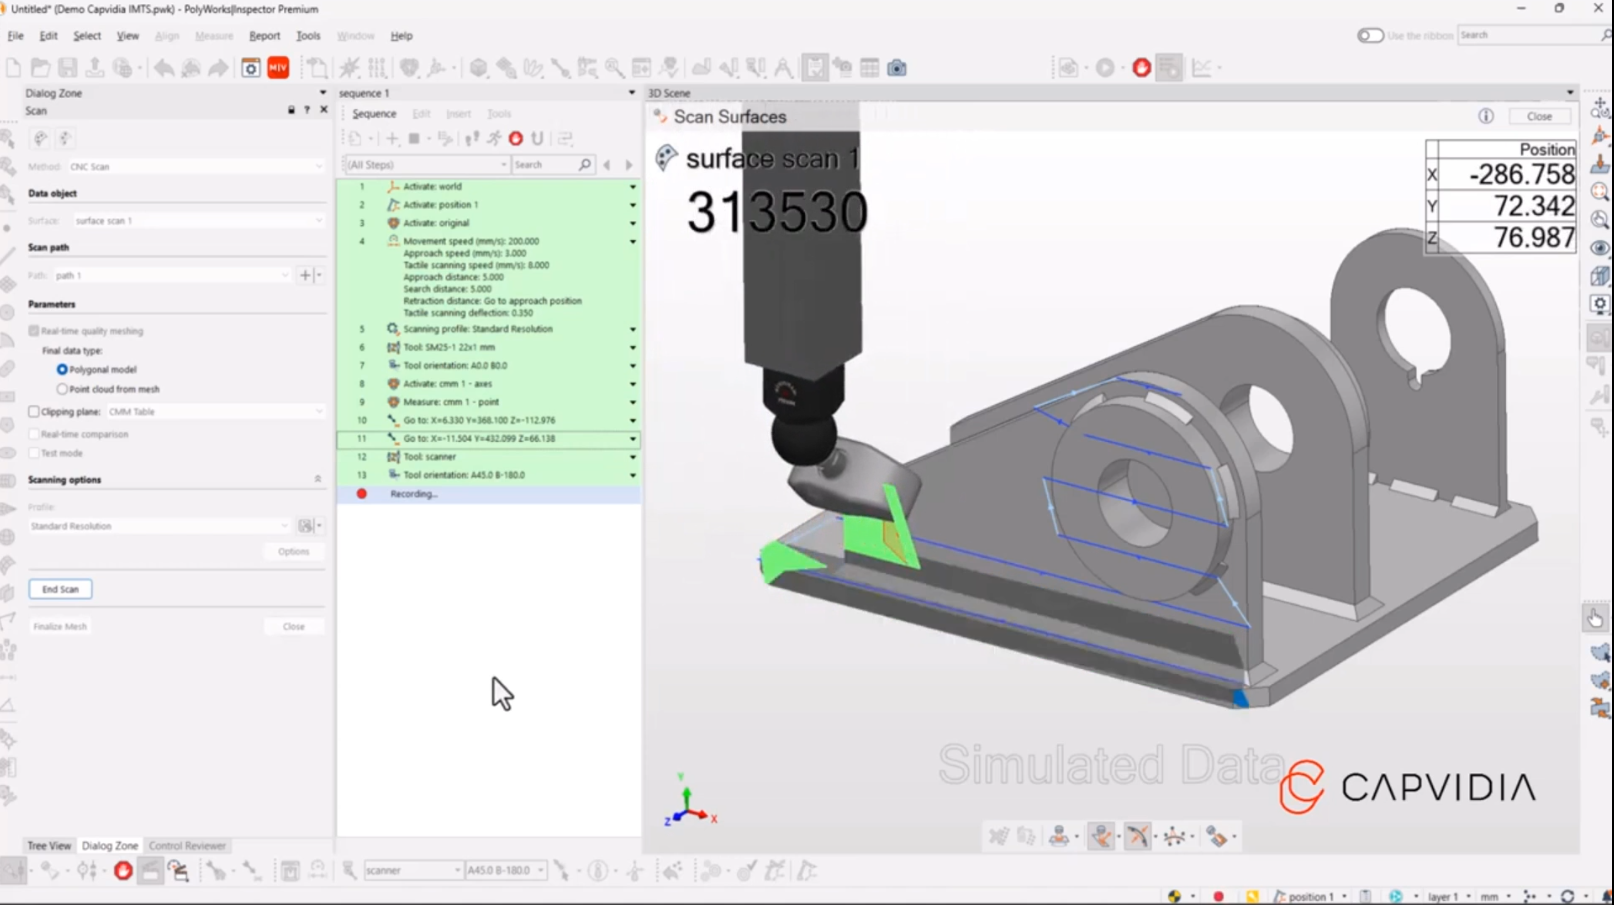Open the Path 'path 1' dropdown

click(x=172, y=275)
